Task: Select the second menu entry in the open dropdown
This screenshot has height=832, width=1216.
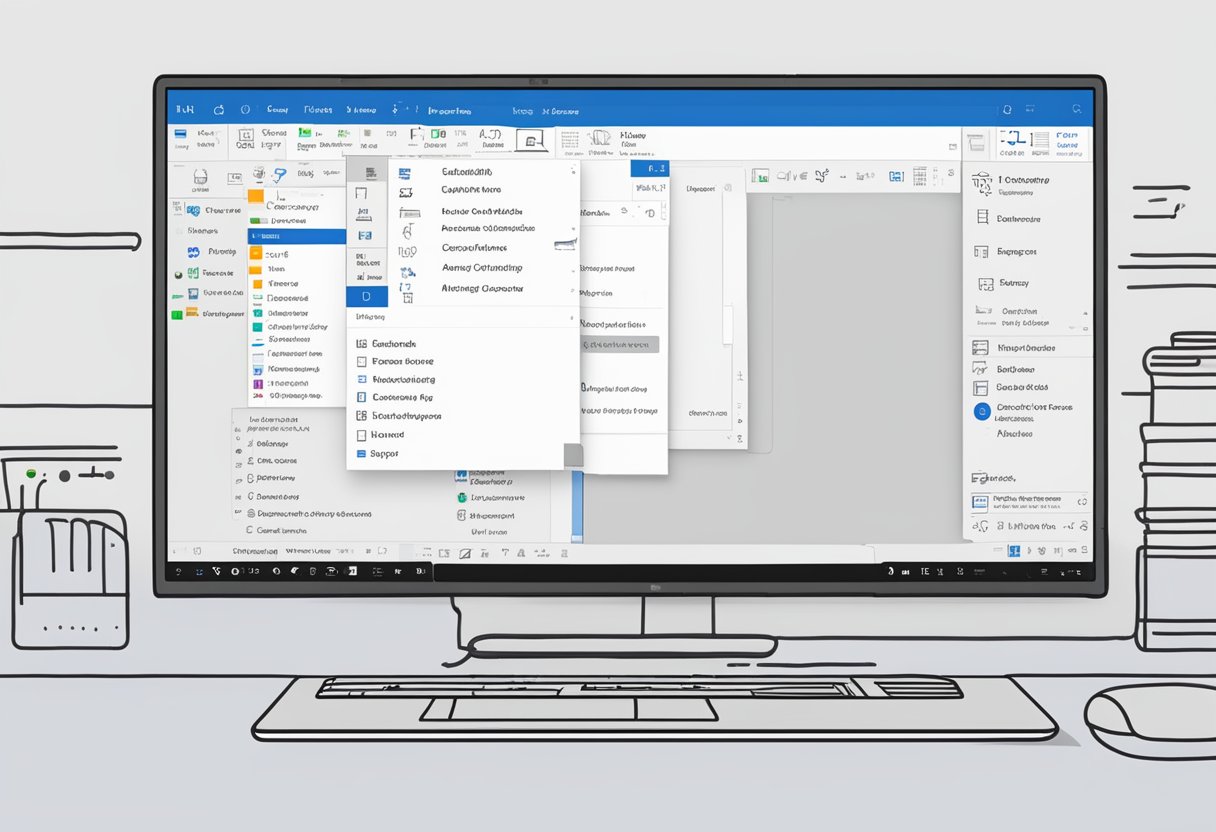Action: tap(470, 189)
